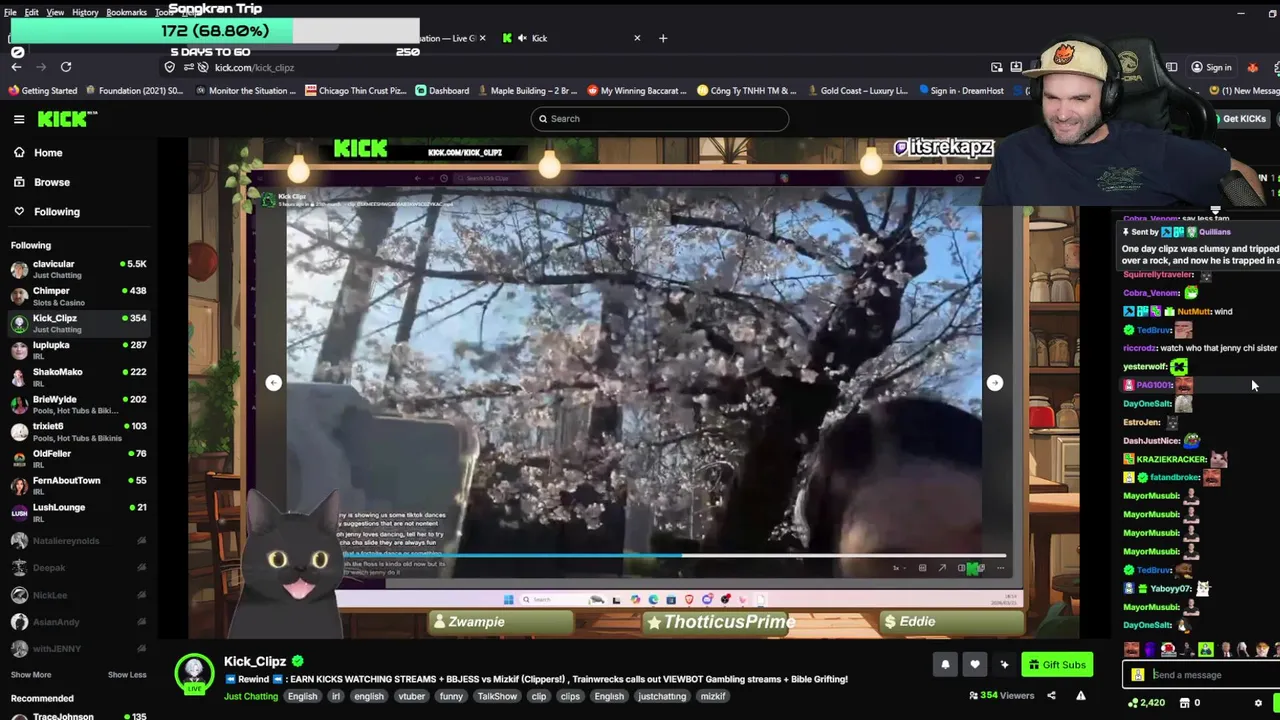1280x720 pixels.
Task: Open the Gold Coast Luxury bookmark
Action: 857,90
